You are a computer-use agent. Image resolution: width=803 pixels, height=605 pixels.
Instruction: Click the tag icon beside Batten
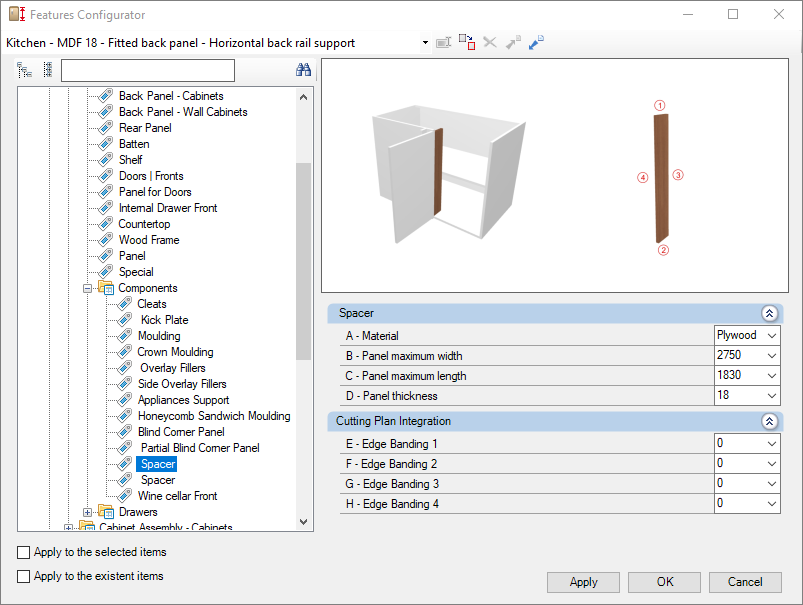coord(105,144)
